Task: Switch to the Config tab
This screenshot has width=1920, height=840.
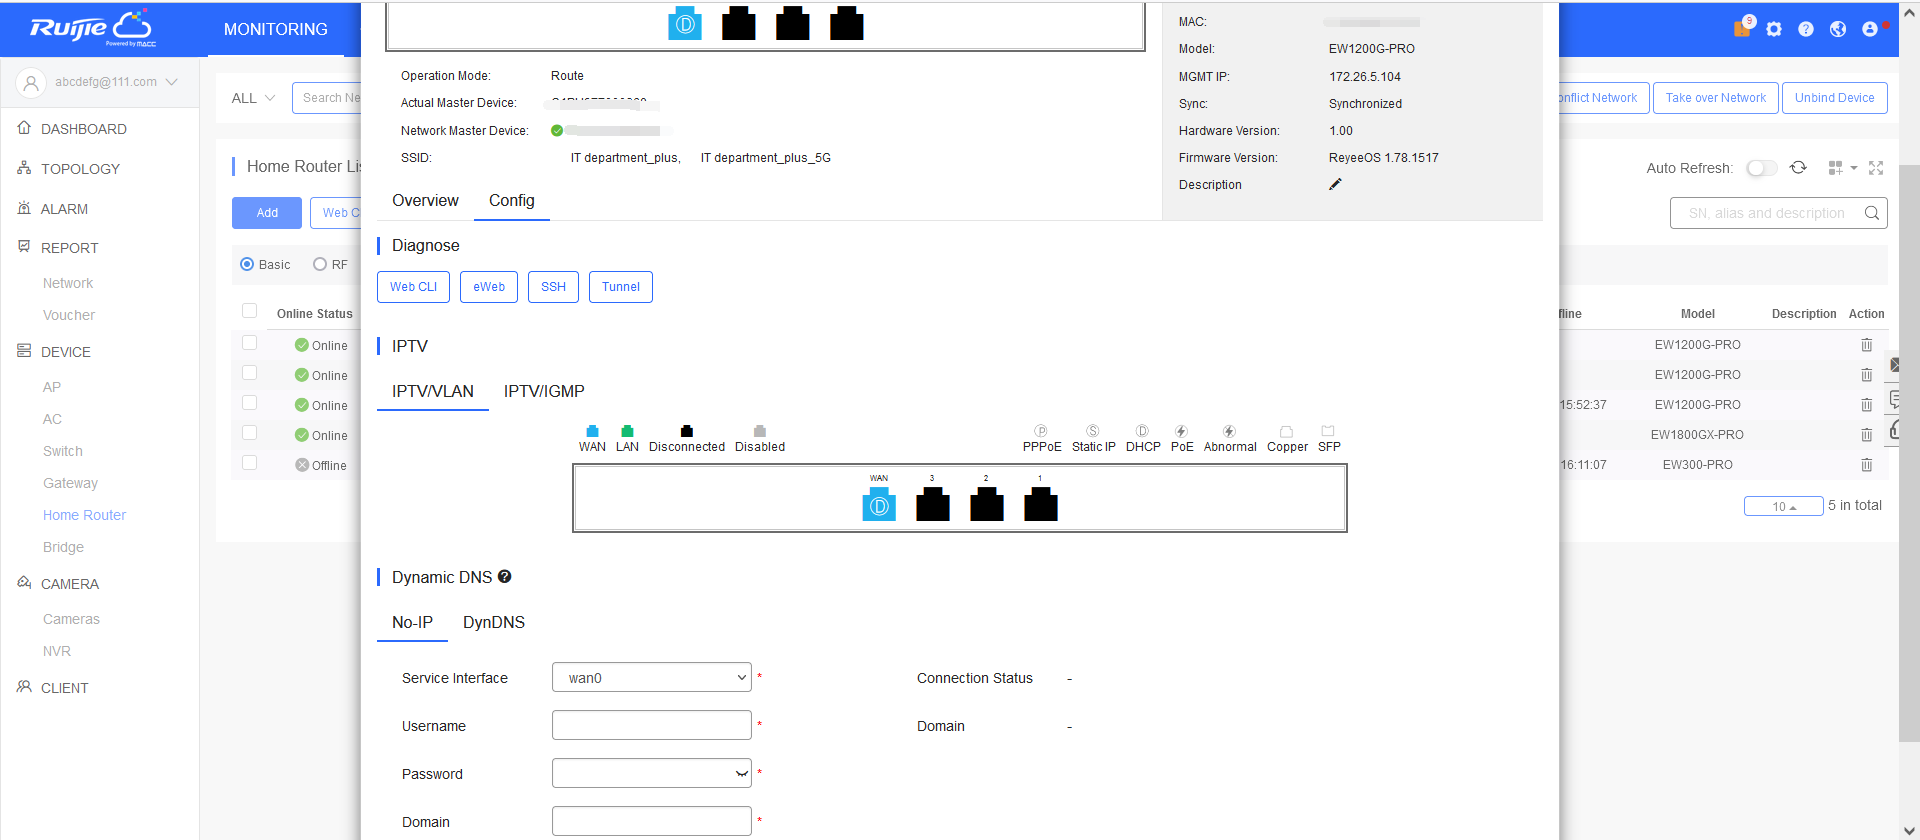Action: 512,201
